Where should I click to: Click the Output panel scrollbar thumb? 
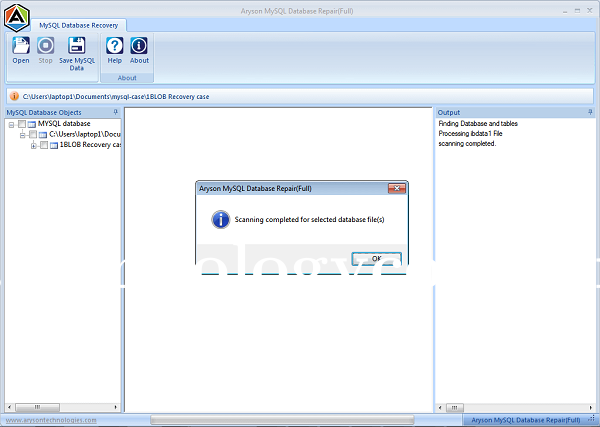[x=455, y=407]
